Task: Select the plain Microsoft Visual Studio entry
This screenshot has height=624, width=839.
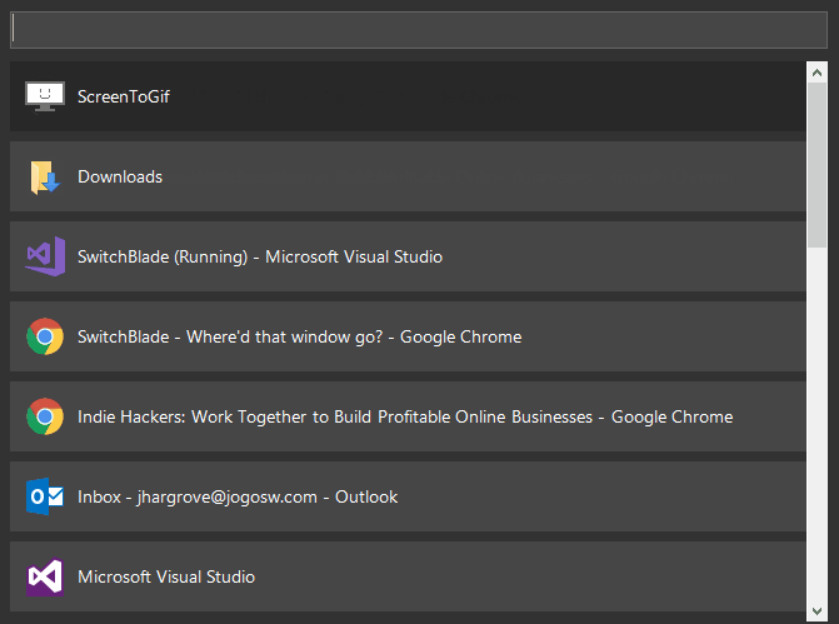Action: pyautogui.click(x=166, y=577)
